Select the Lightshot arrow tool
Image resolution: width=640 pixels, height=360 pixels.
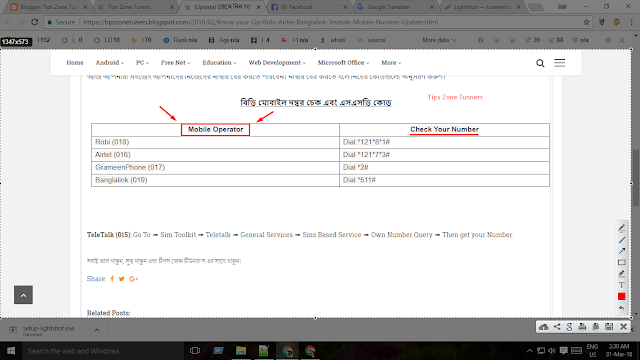[x=622, y=251]
